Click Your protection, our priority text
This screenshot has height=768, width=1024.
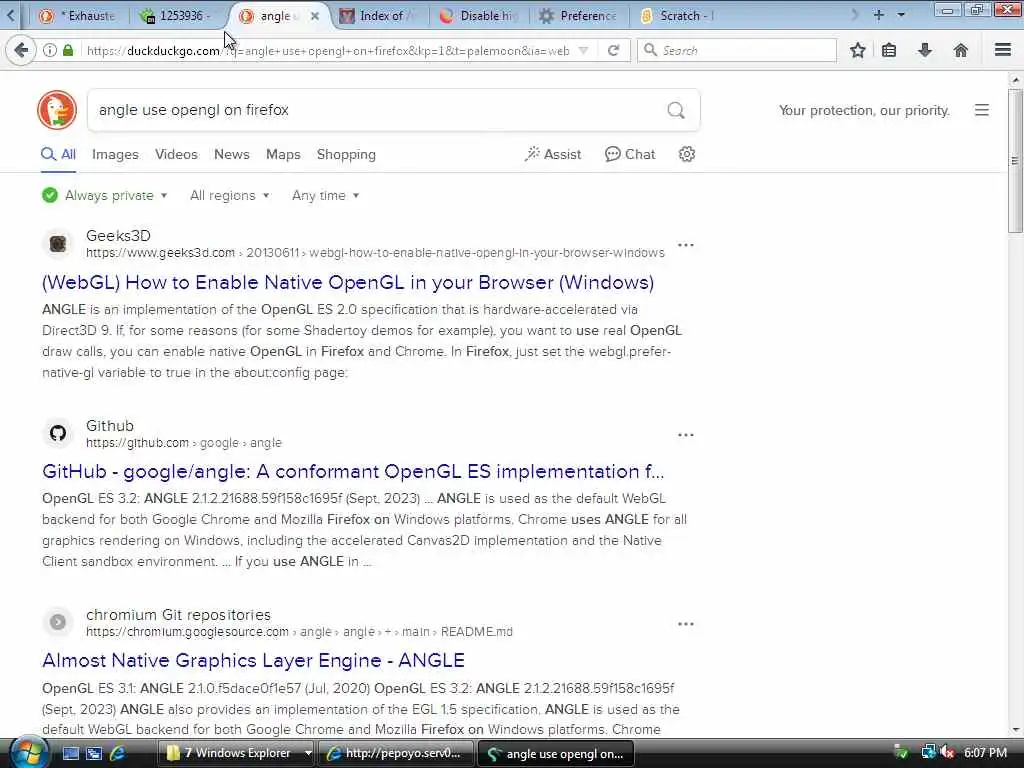[864, 110]
